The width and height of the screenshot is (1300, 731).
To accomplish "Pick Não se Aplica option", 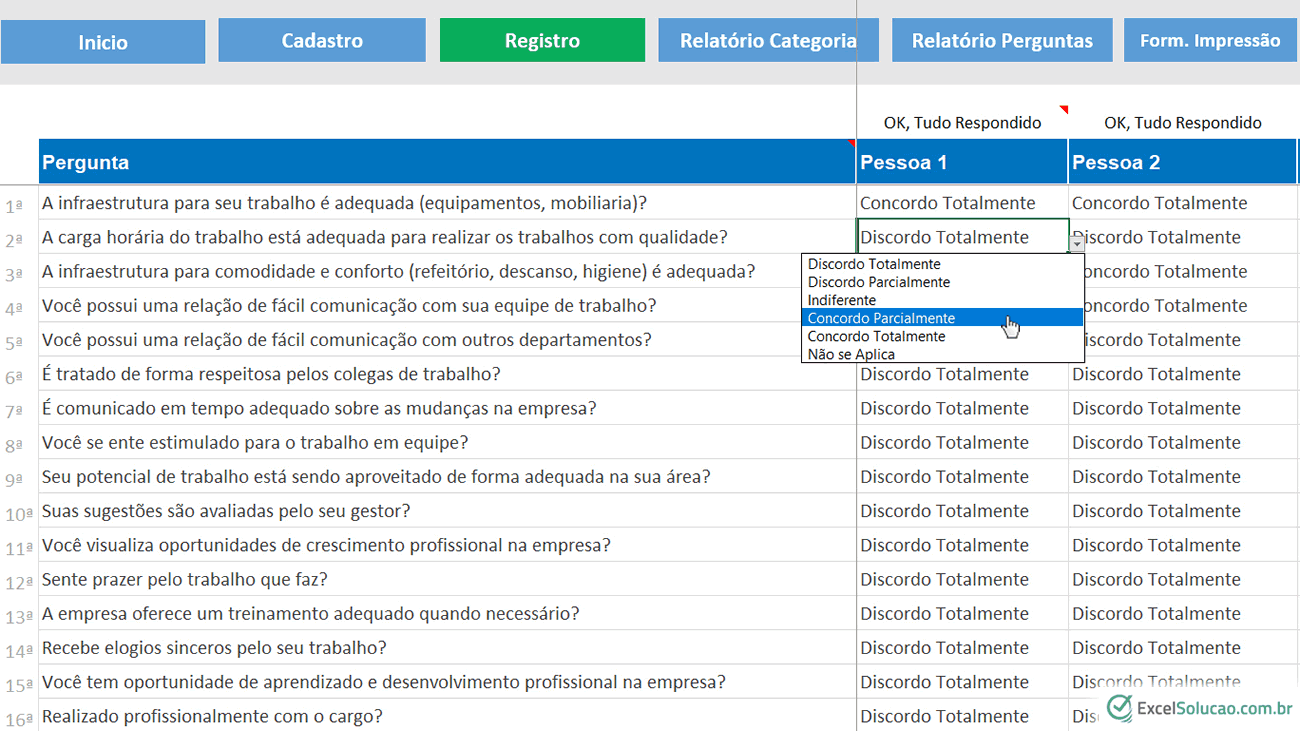I will pos(942,354).
